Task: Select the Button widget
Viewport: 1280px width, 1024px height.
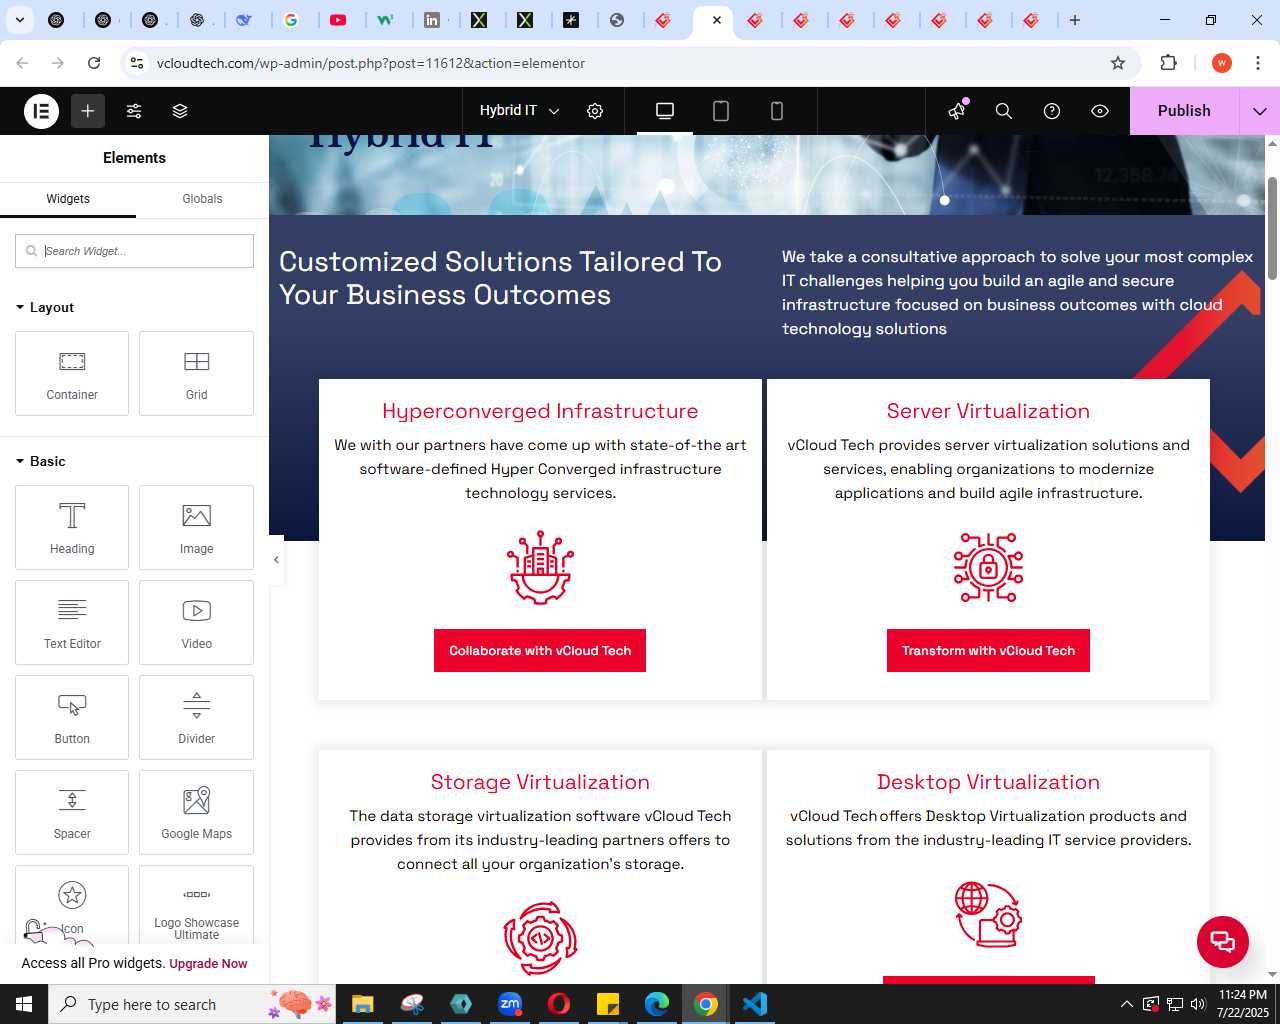Action: [x=72, y=717]
